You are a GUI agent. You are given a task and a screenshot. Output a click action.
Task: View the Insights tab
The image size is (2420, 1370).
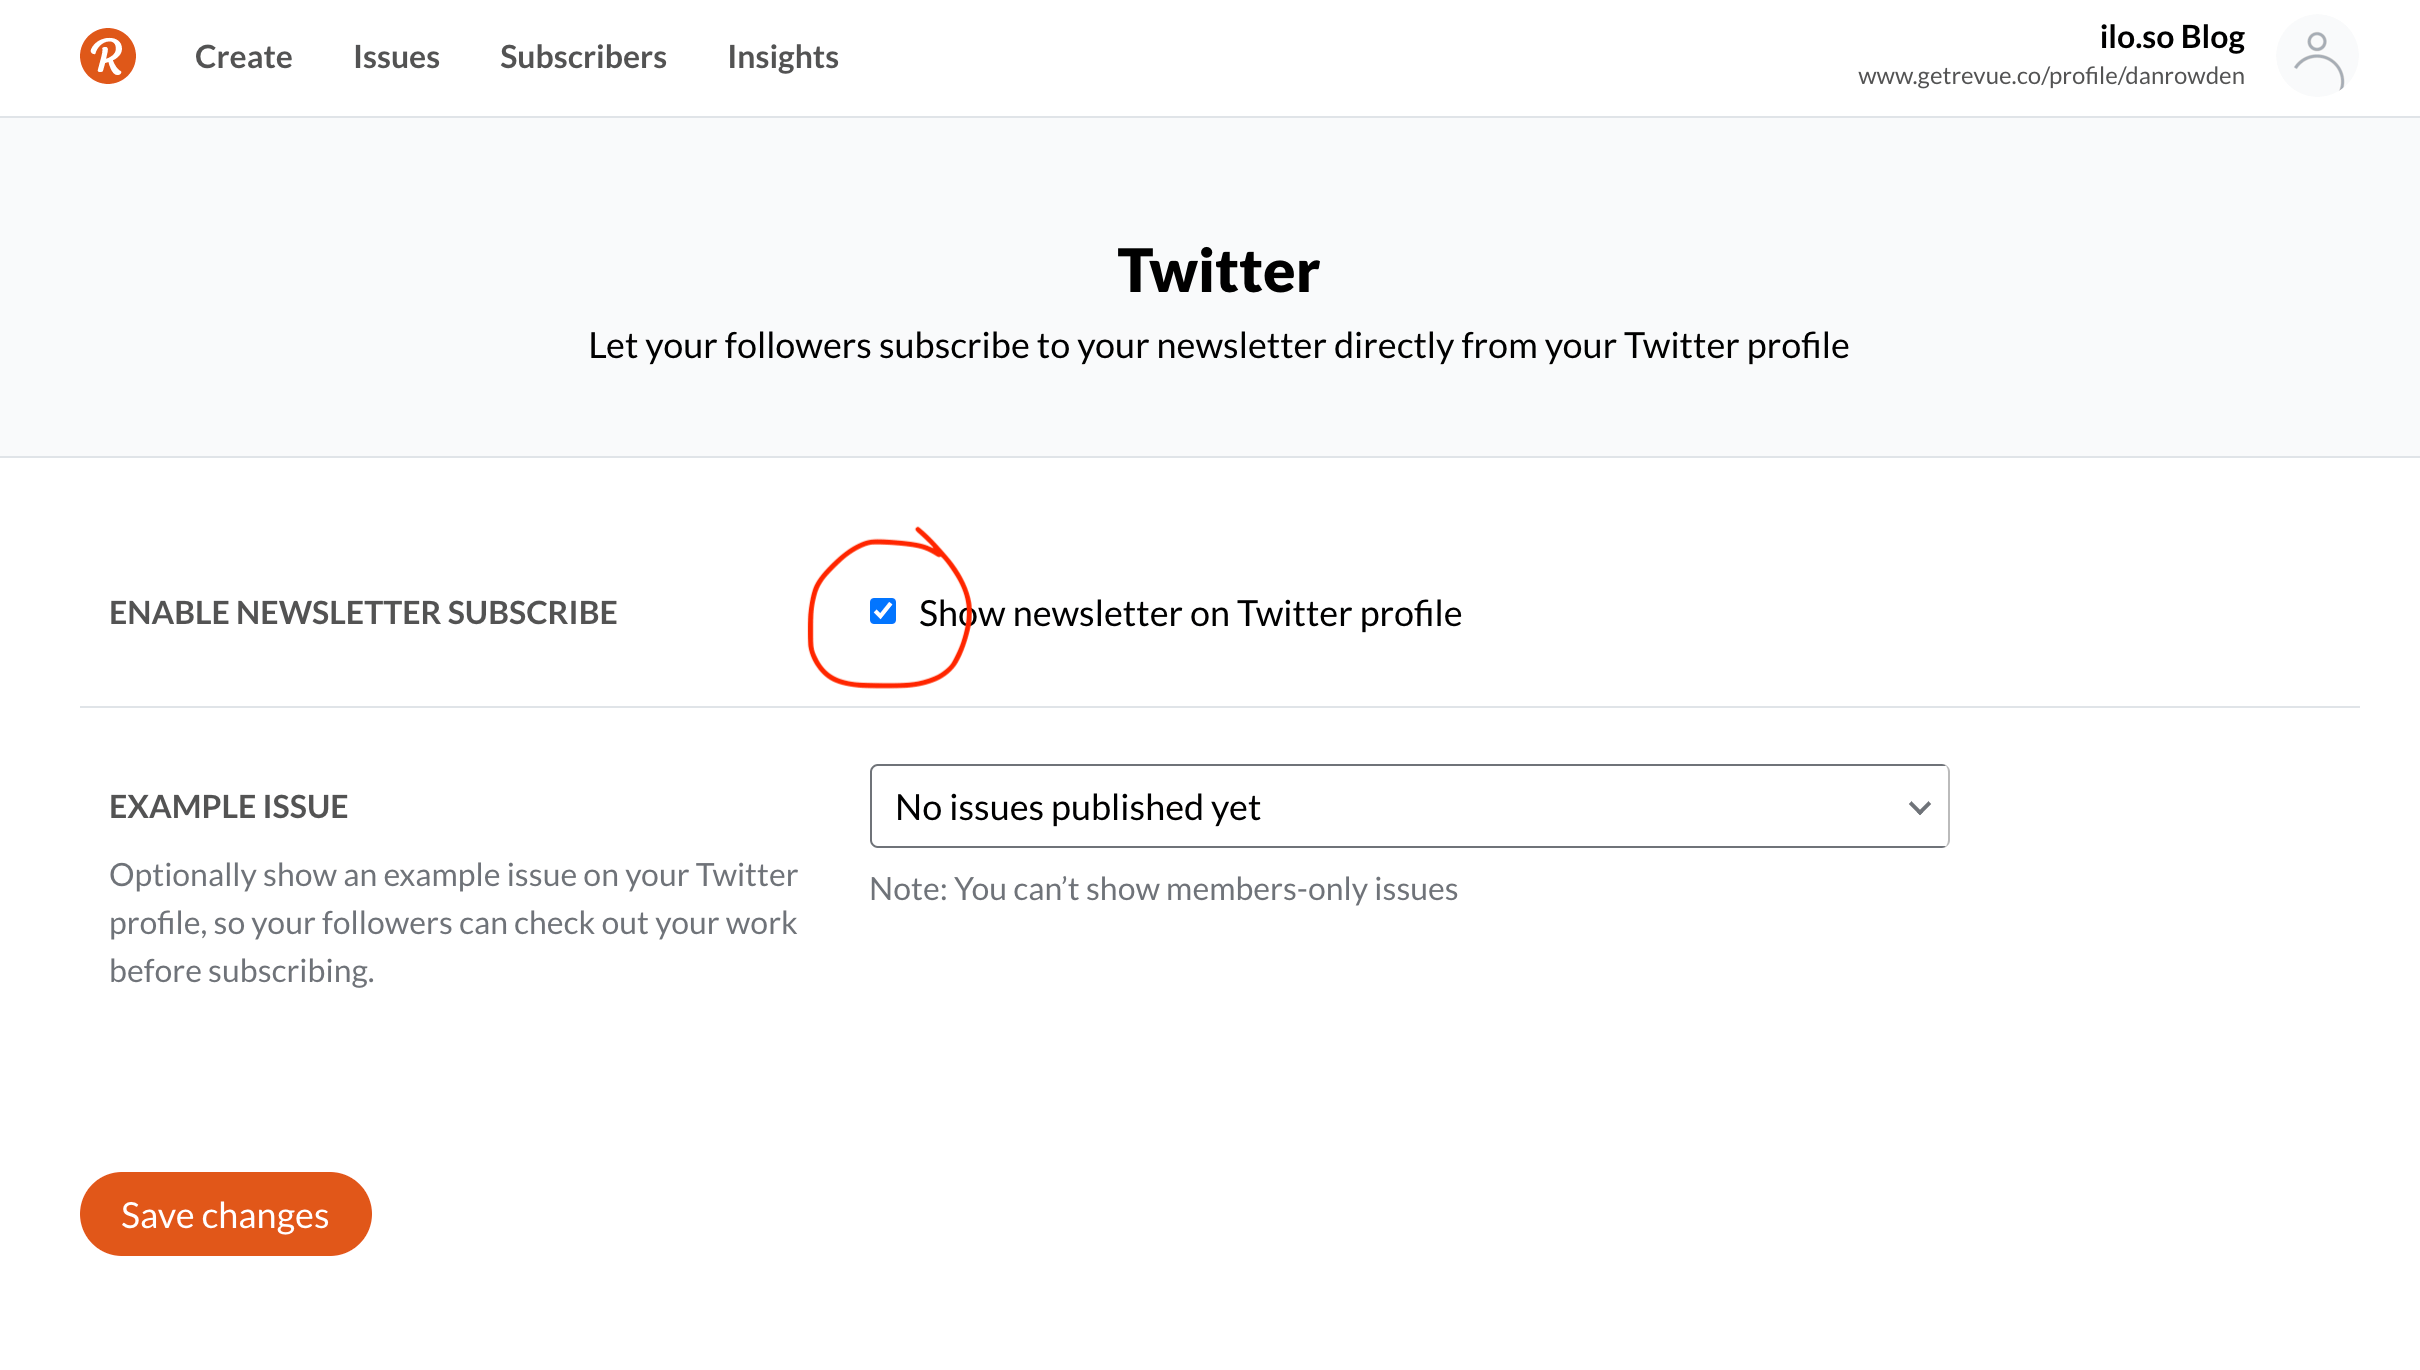tap(783, 57)
